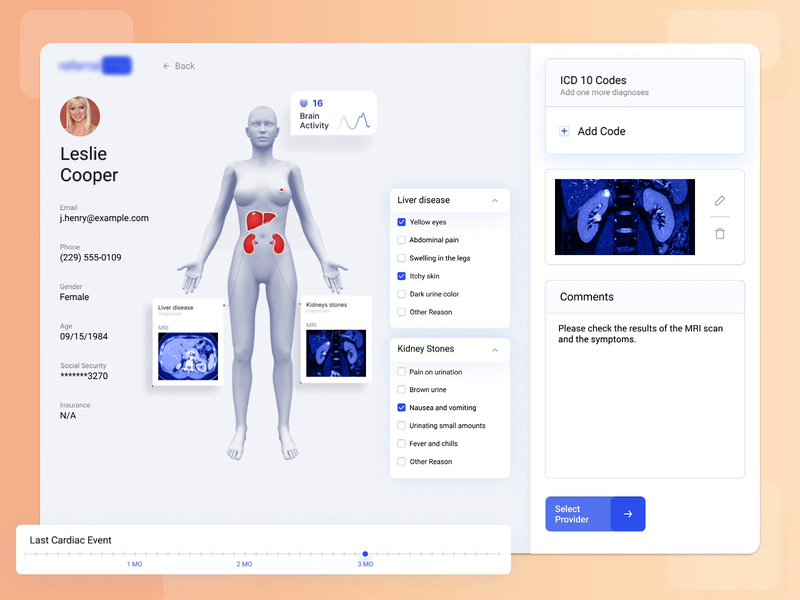Click the brain icon in Brain Activity card
This screenshot has height=600, width=800.
coord(304,103)
